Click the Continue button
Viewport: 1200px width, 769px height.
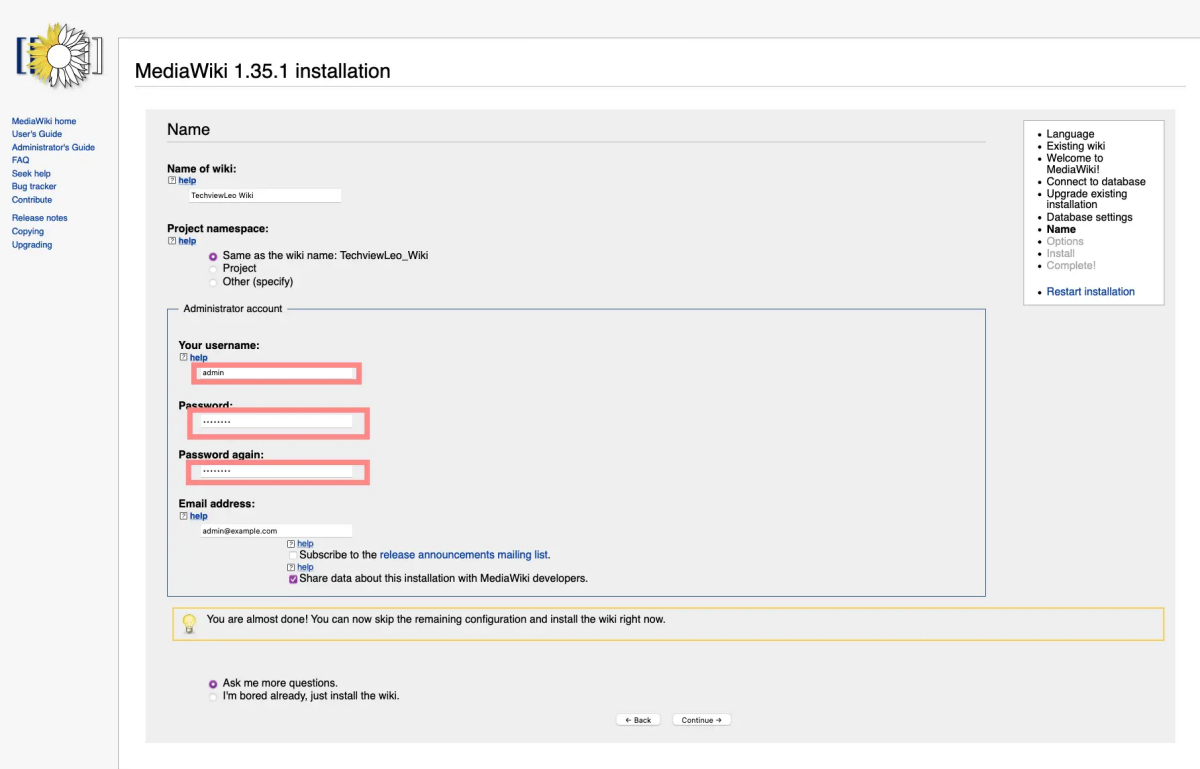click(x=702, y=720)
